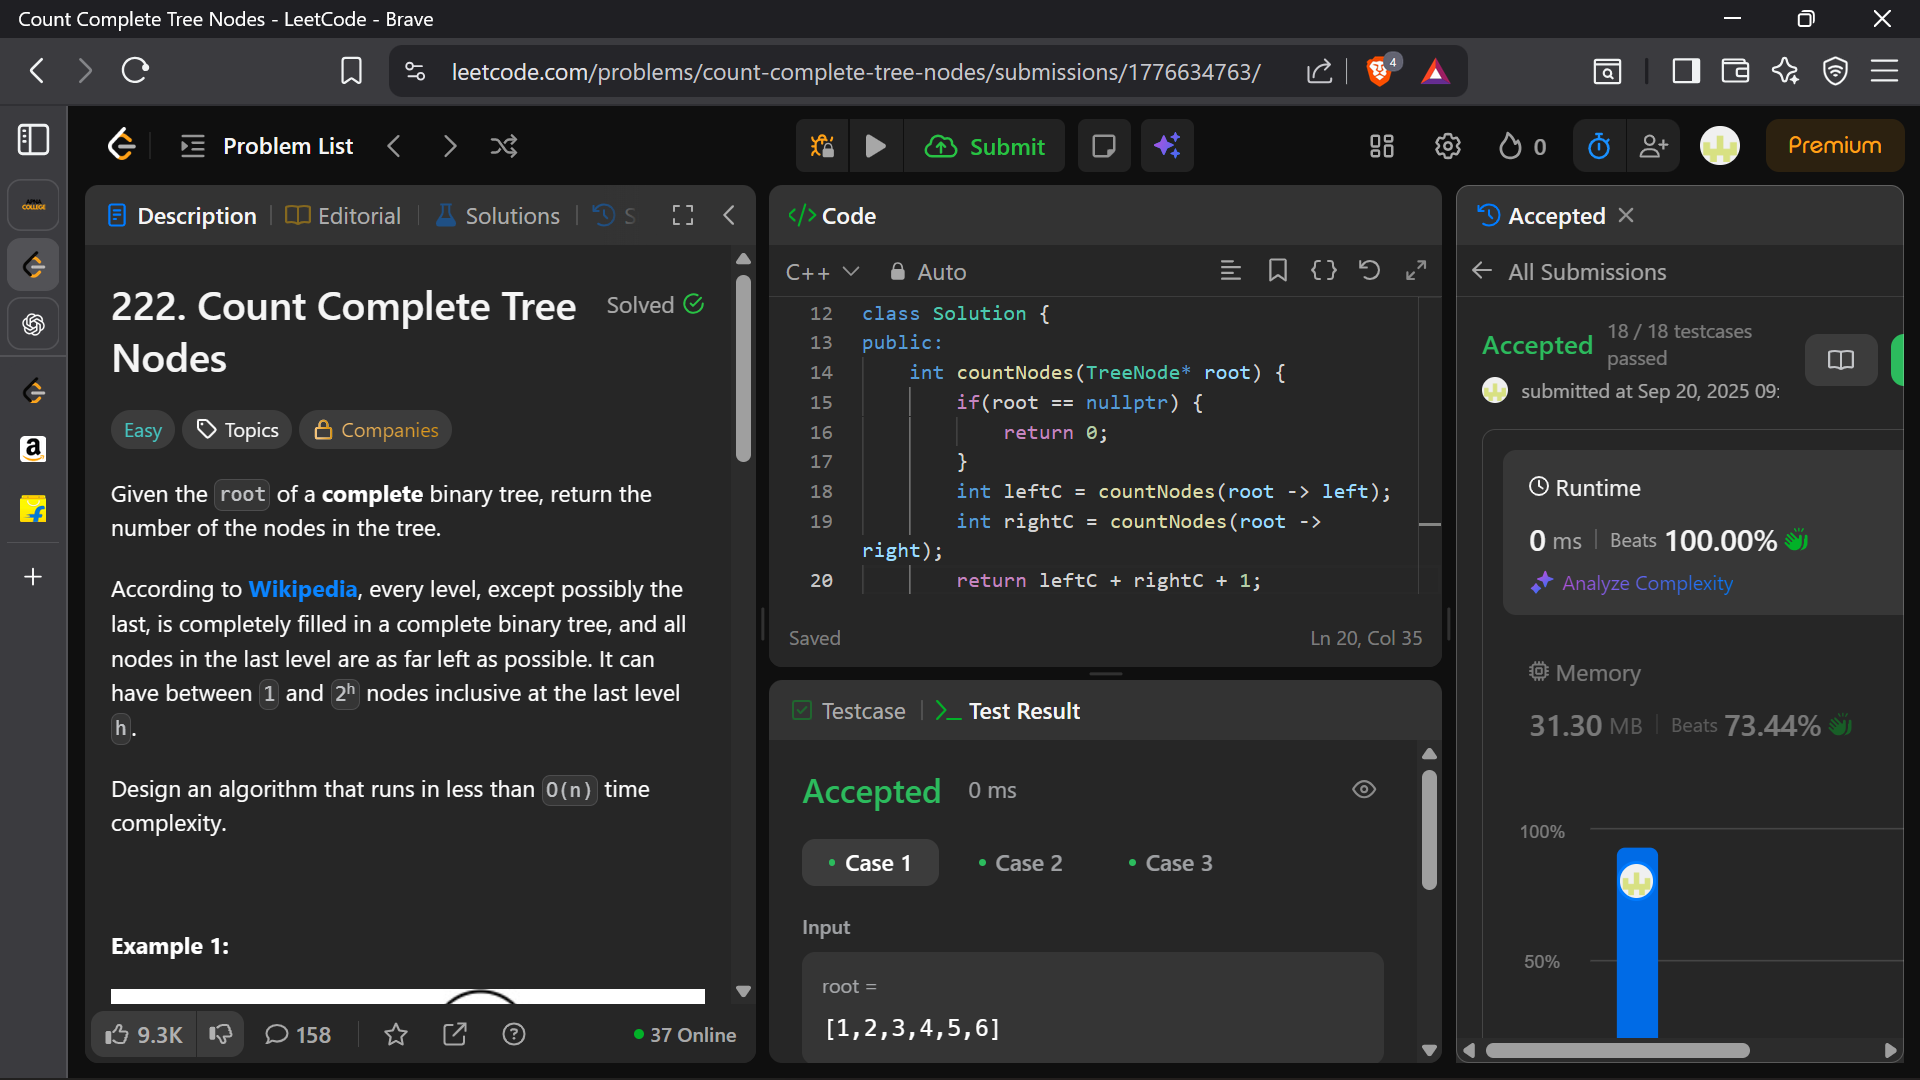The image size is (1920, 1080).
Task: Expand the Topics tag
Action: tap(238, 430)
